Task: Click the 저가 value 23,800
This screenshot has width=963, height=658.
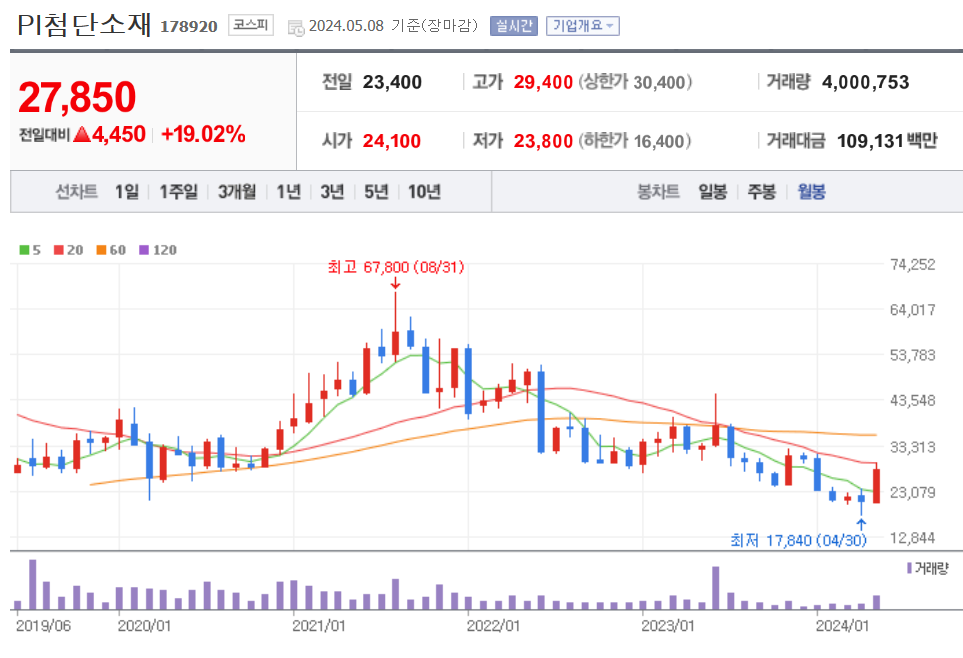Action: pos(543,141)
